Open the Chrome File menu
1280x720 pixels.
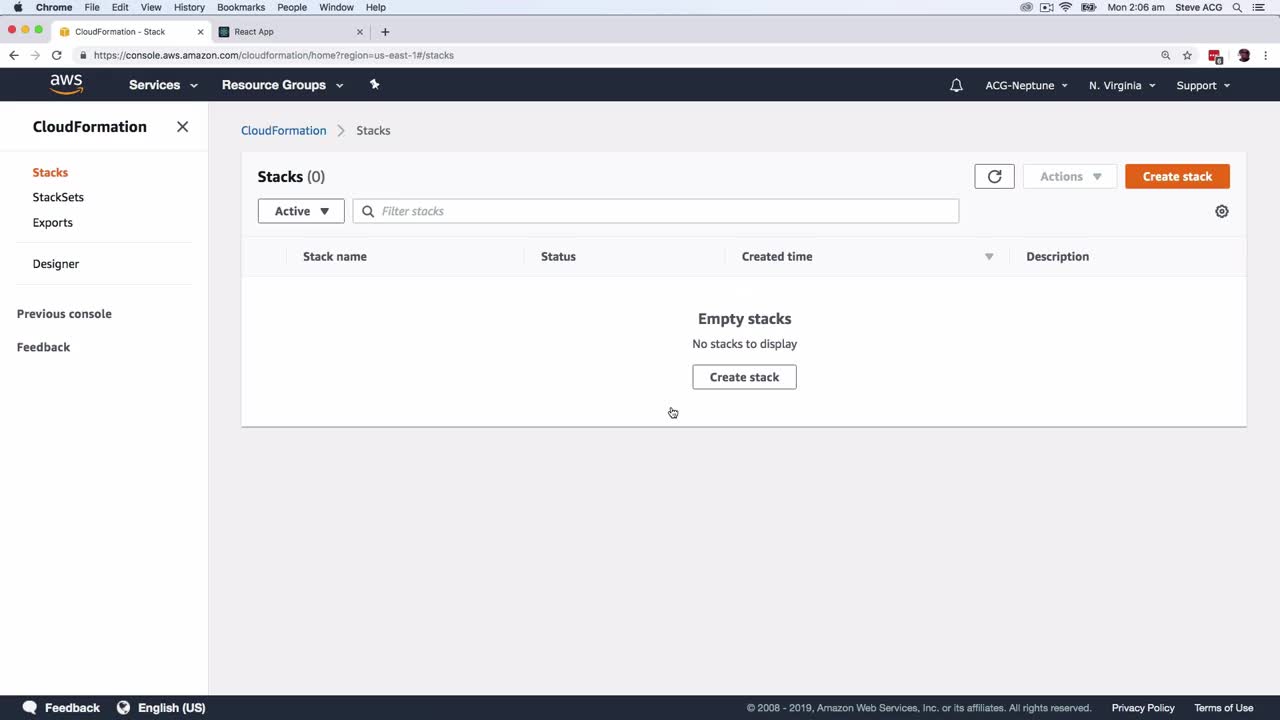coord(92,7)
